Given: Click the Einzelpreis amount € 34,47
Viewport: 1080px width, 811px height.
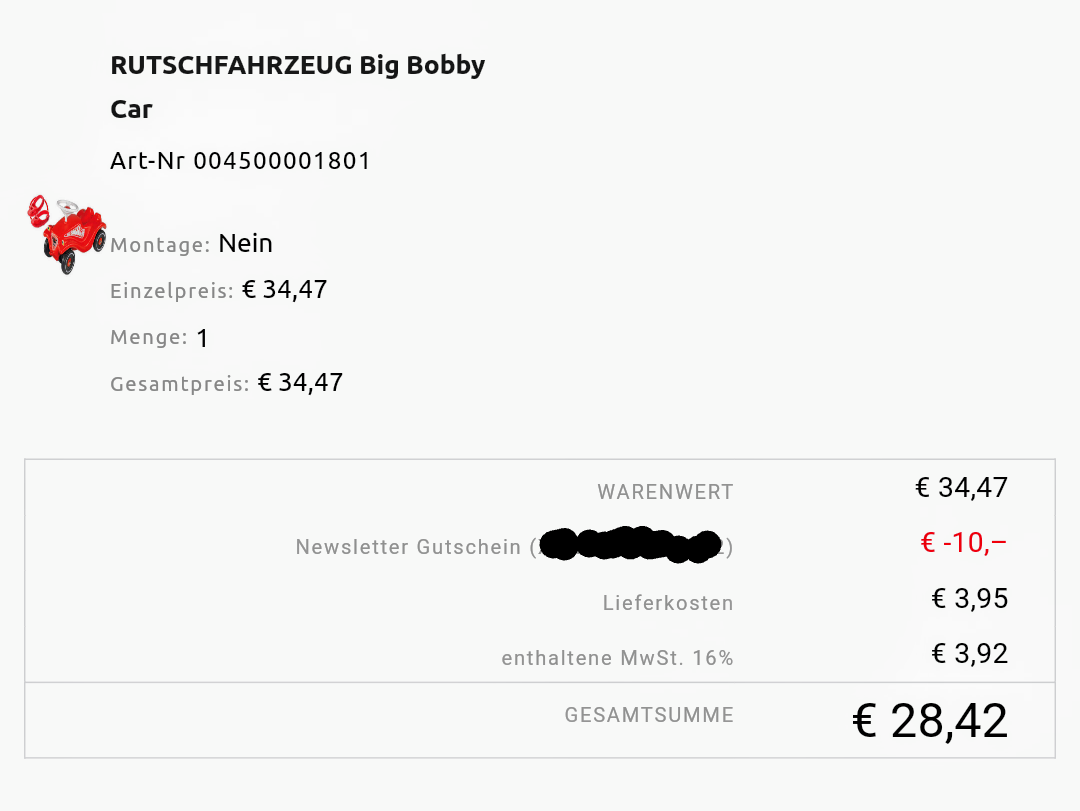Looking at the screenshot, I should click(284, 289).
